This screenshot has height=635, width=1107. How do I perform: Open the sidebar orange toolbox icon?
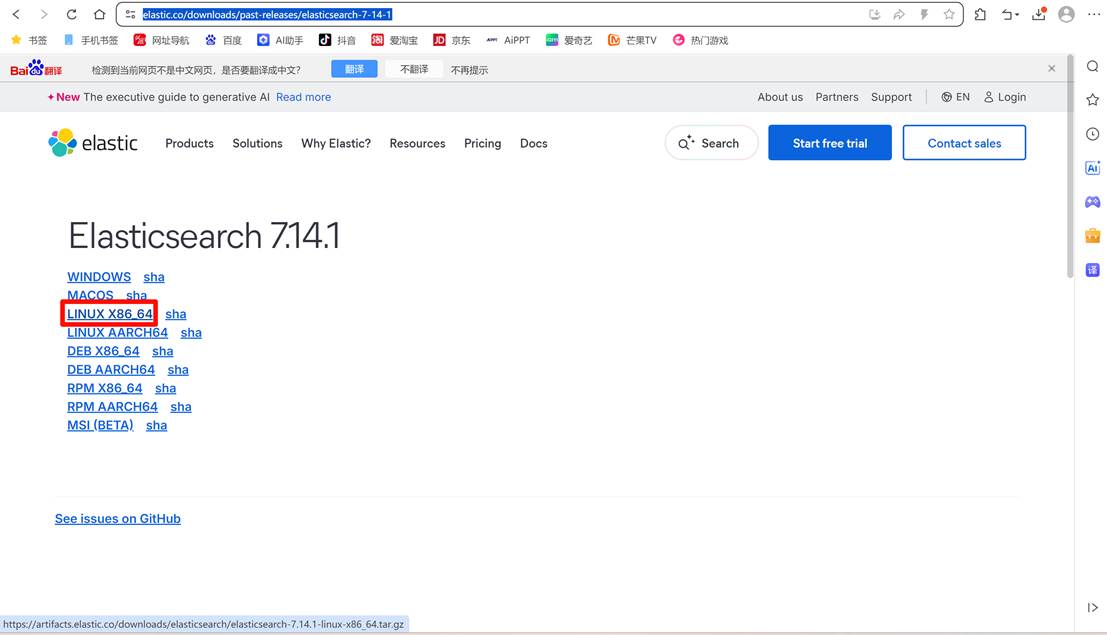1092,235
